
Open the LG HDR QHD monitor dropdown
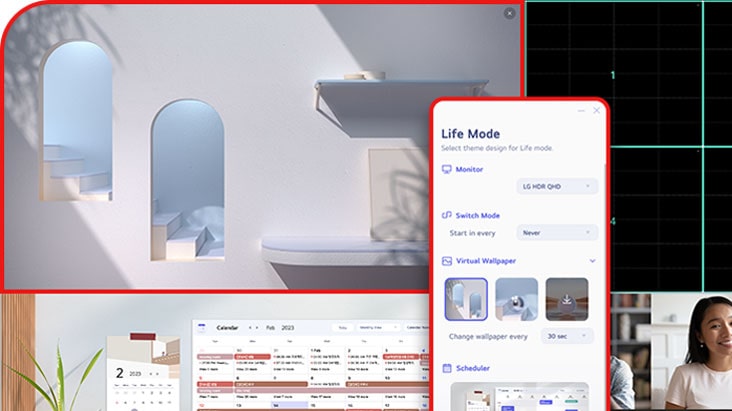(x=557, y=186)
